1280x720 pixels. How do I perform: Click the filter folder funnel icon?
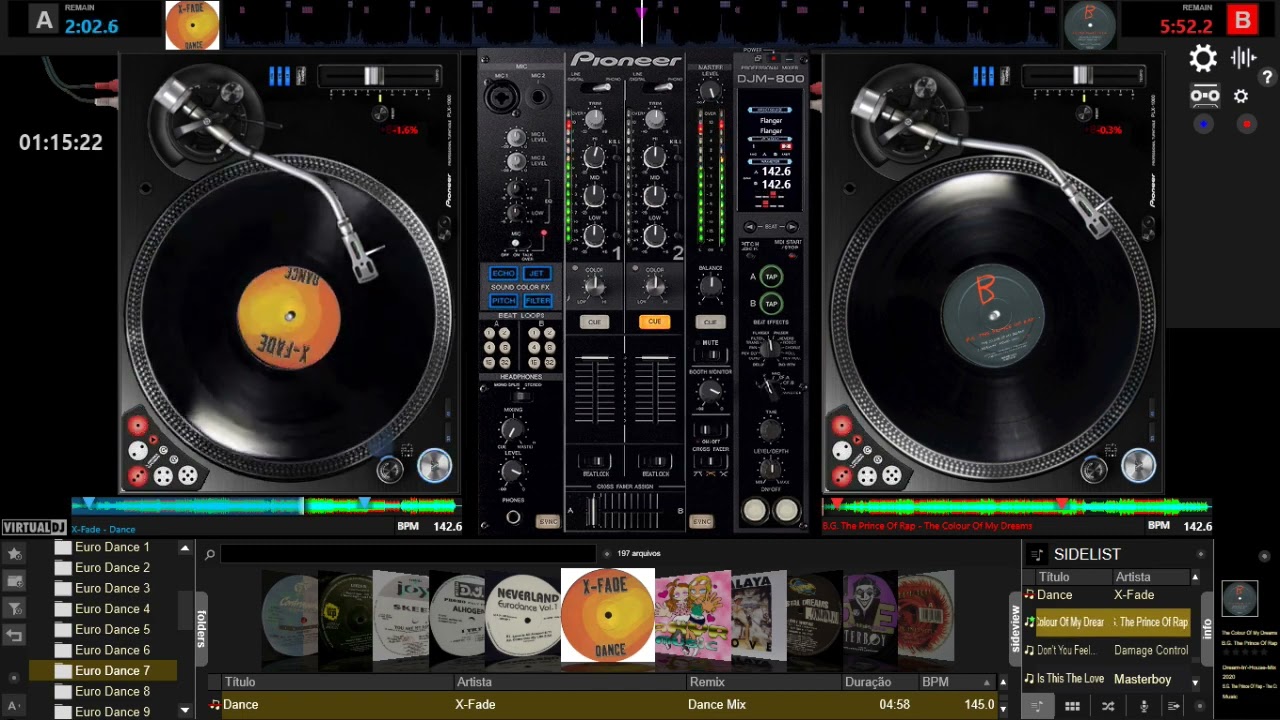(14, 607)
